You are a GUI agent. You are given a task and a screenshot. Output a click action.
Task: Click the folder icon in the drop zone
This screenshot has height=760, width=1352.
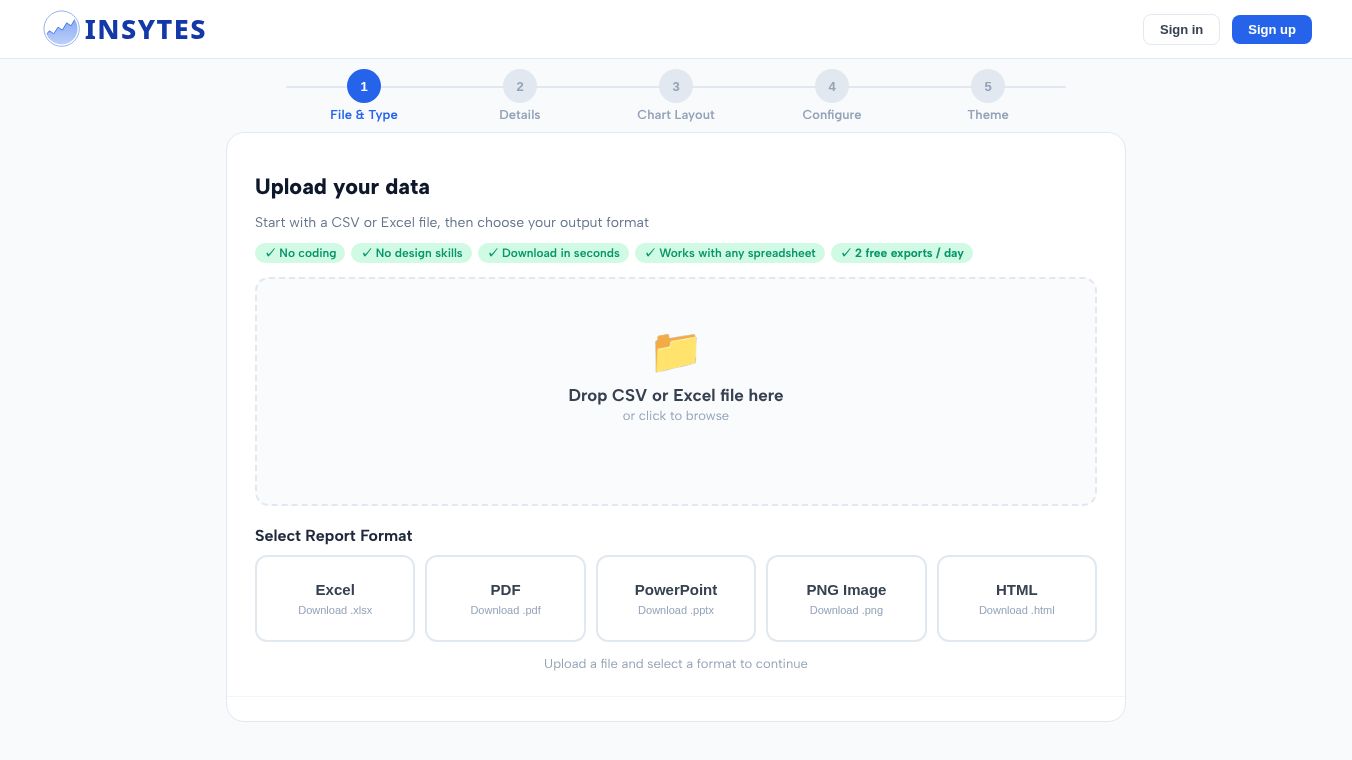click(676, 352)
